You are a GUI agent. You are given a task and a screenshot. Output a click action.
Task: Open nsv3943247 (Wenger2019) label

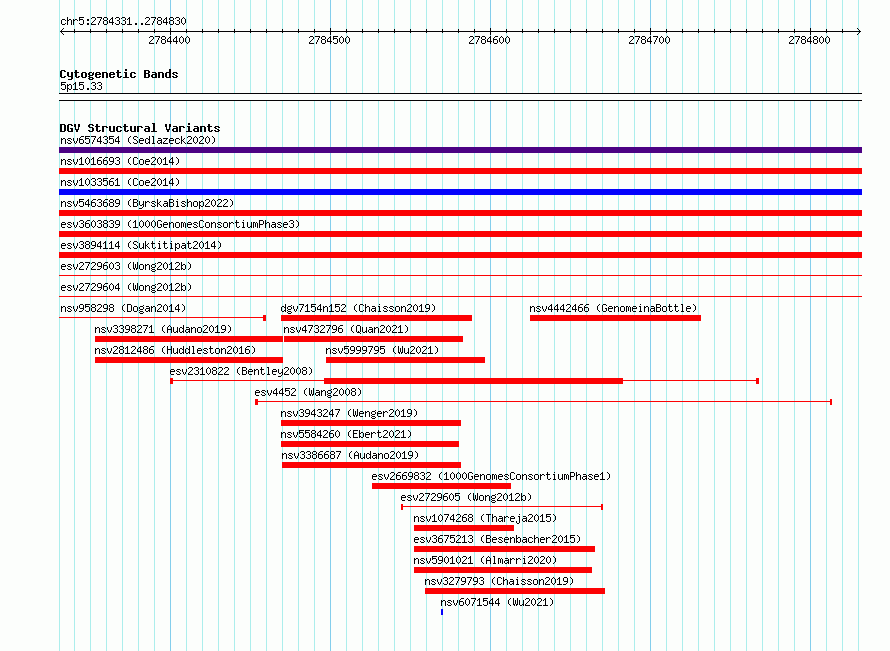click(x=349, y=413)
